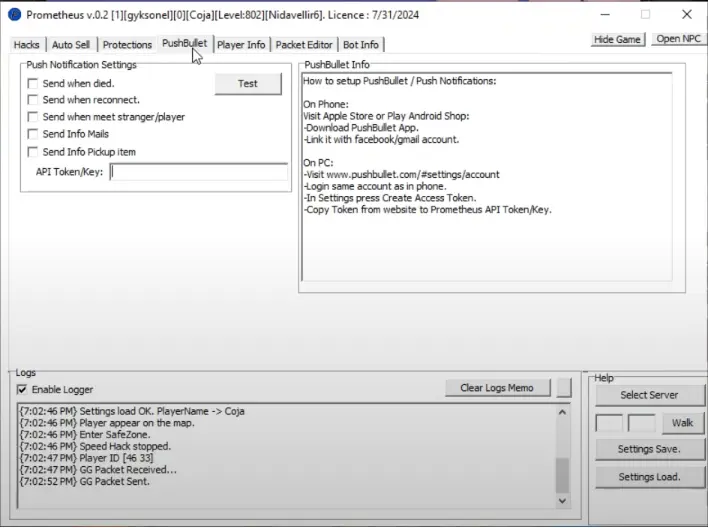Click the 'Player ID [46 33]' log line
Viewport: 708px width, 528px height.
click(x=86, y=458)
